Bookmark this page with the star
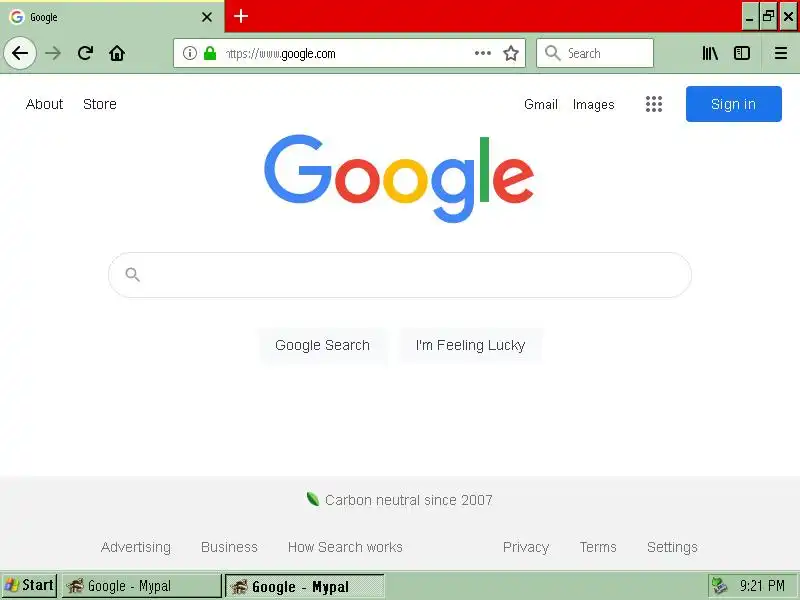The image size is (800, 600). (511, 53)
